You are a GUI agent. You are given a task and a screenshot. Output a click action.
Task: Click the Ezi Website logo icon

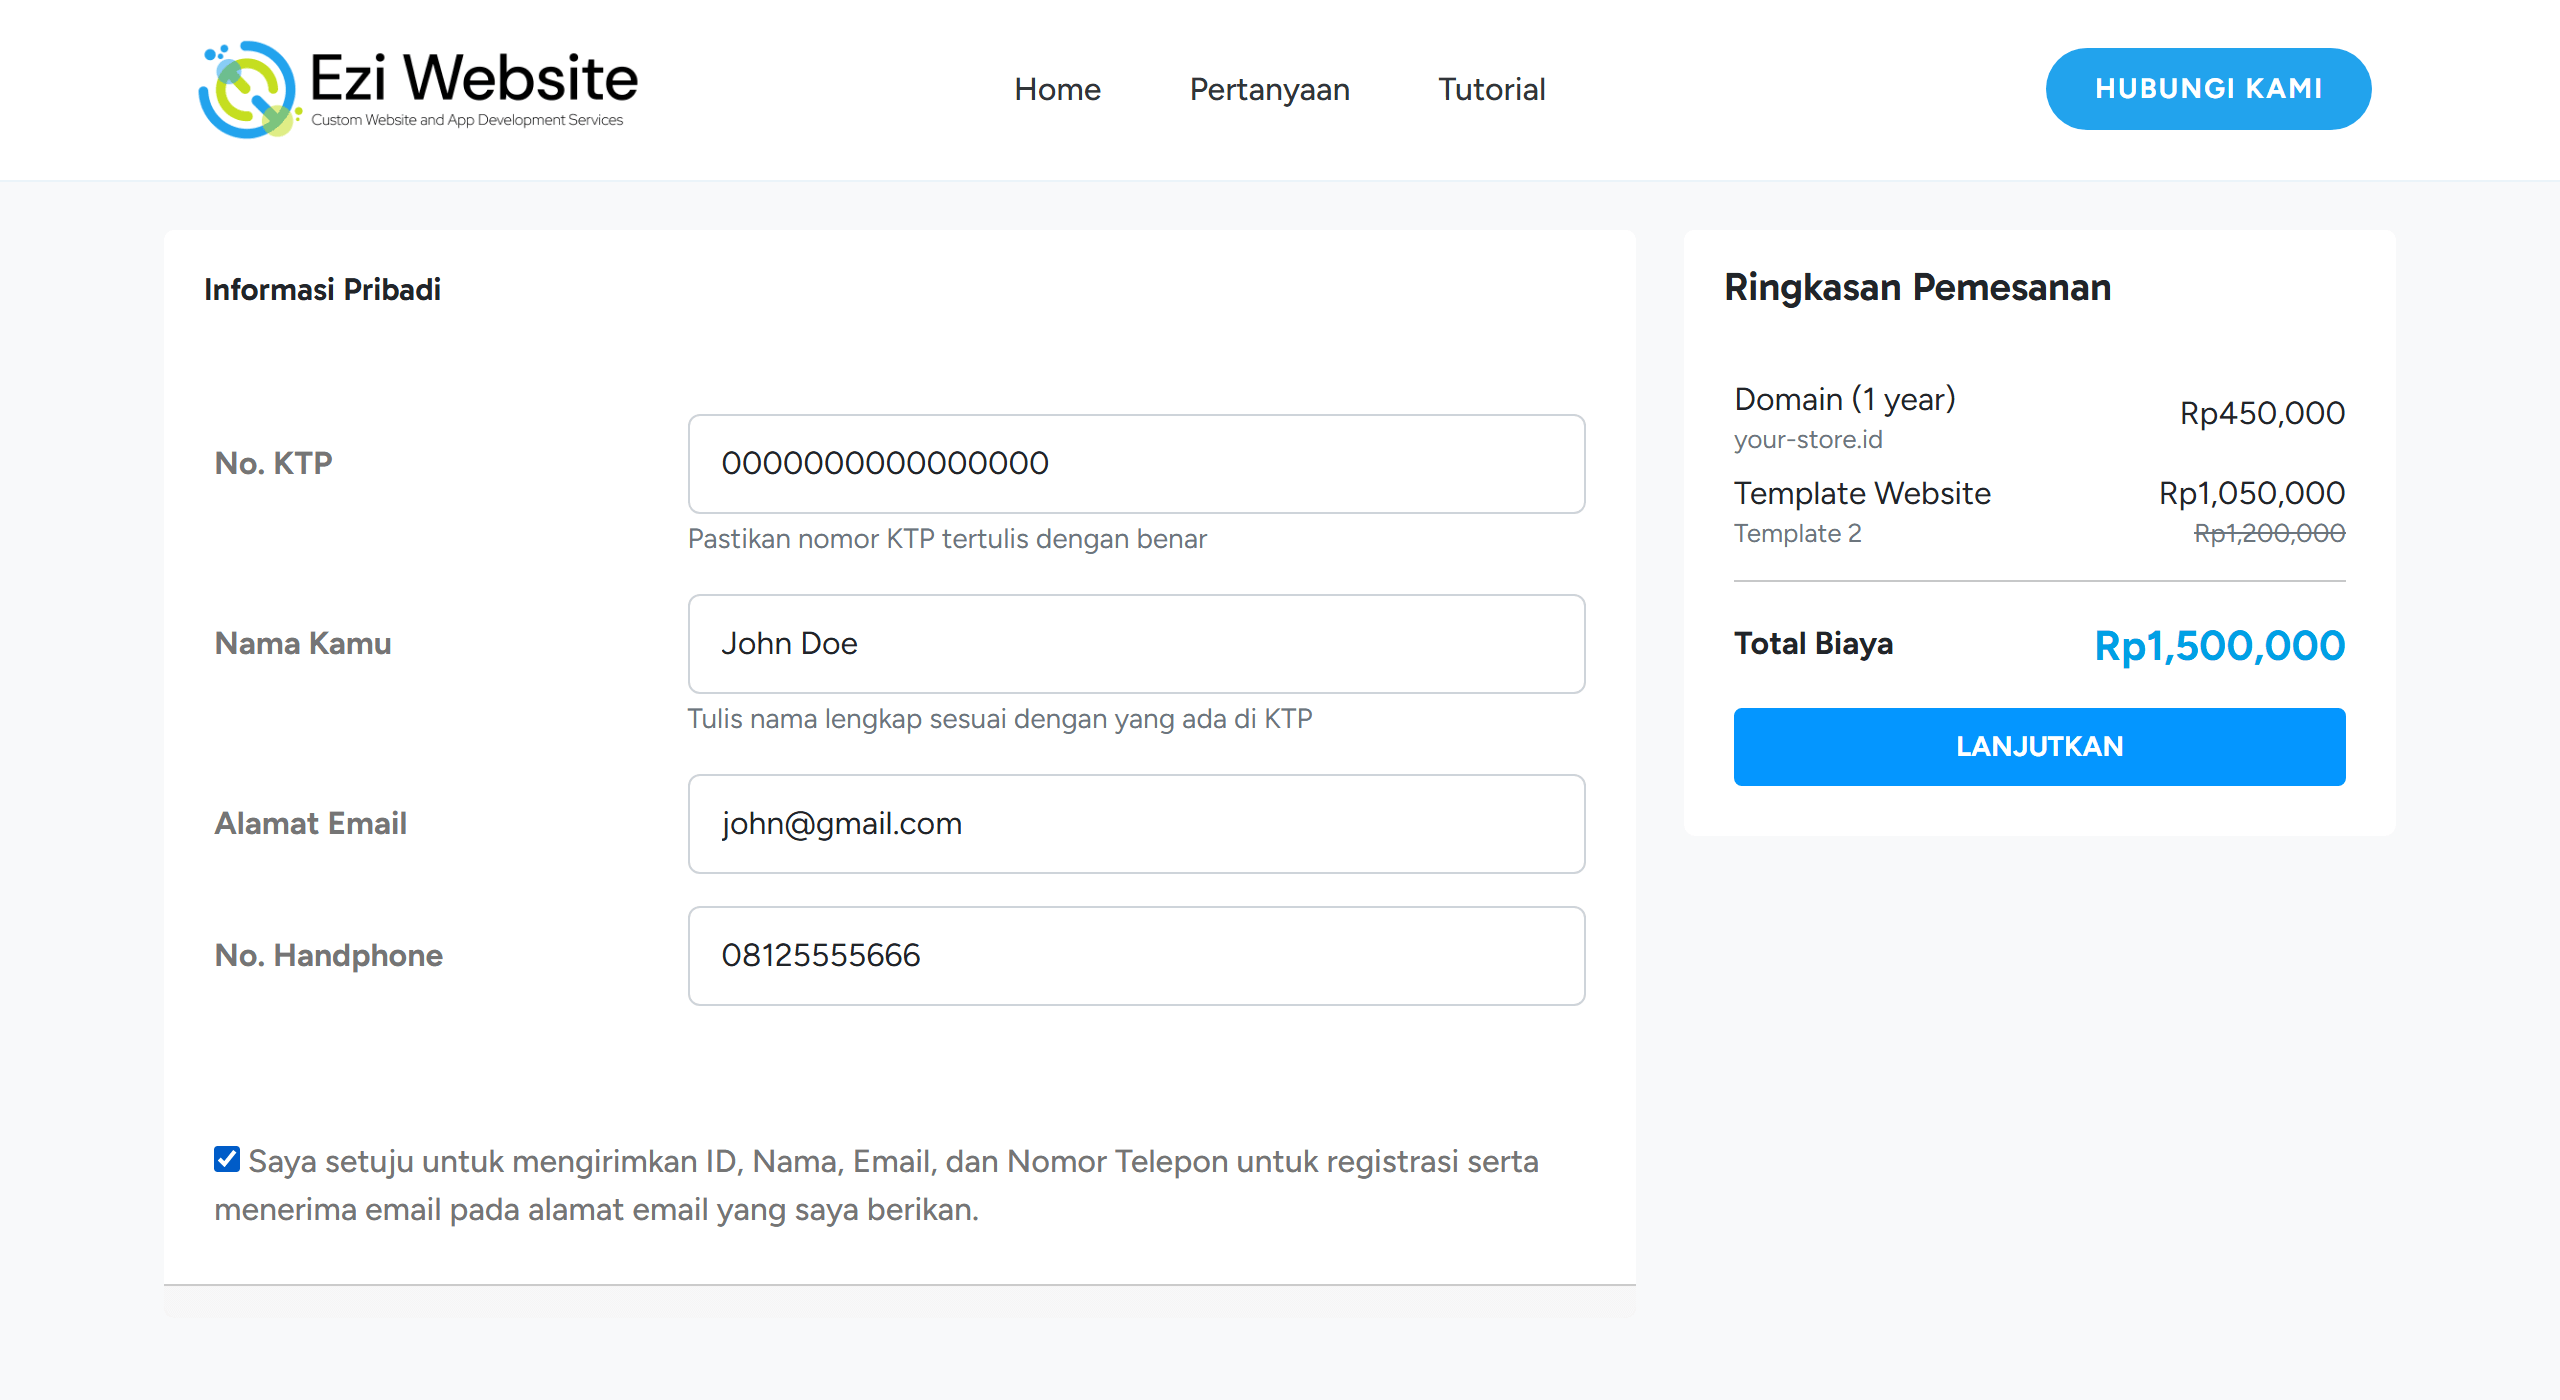point(249,90)
